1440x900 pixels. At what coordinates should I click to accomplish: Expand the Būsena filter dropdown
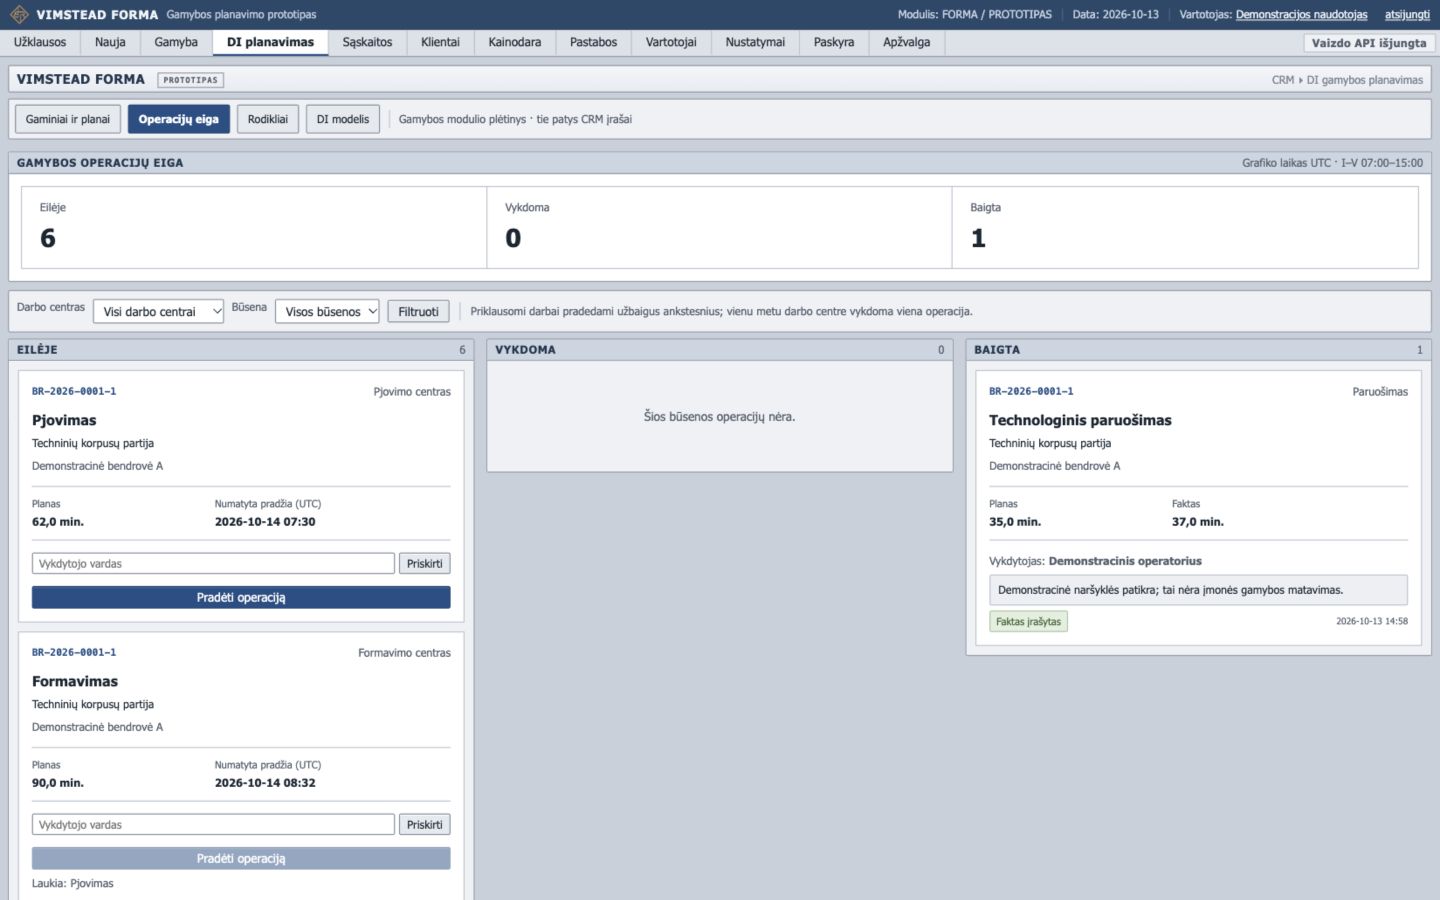(x=327, y=311)
